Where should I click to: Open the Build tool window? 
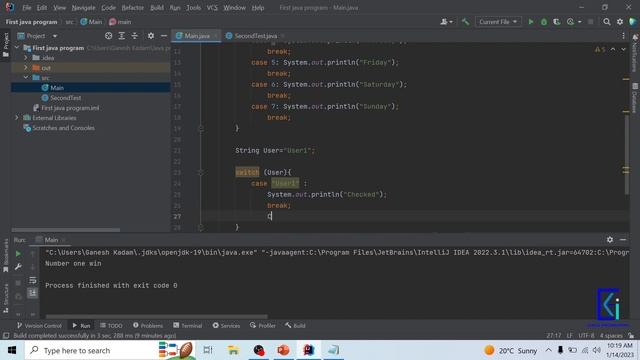295,325
